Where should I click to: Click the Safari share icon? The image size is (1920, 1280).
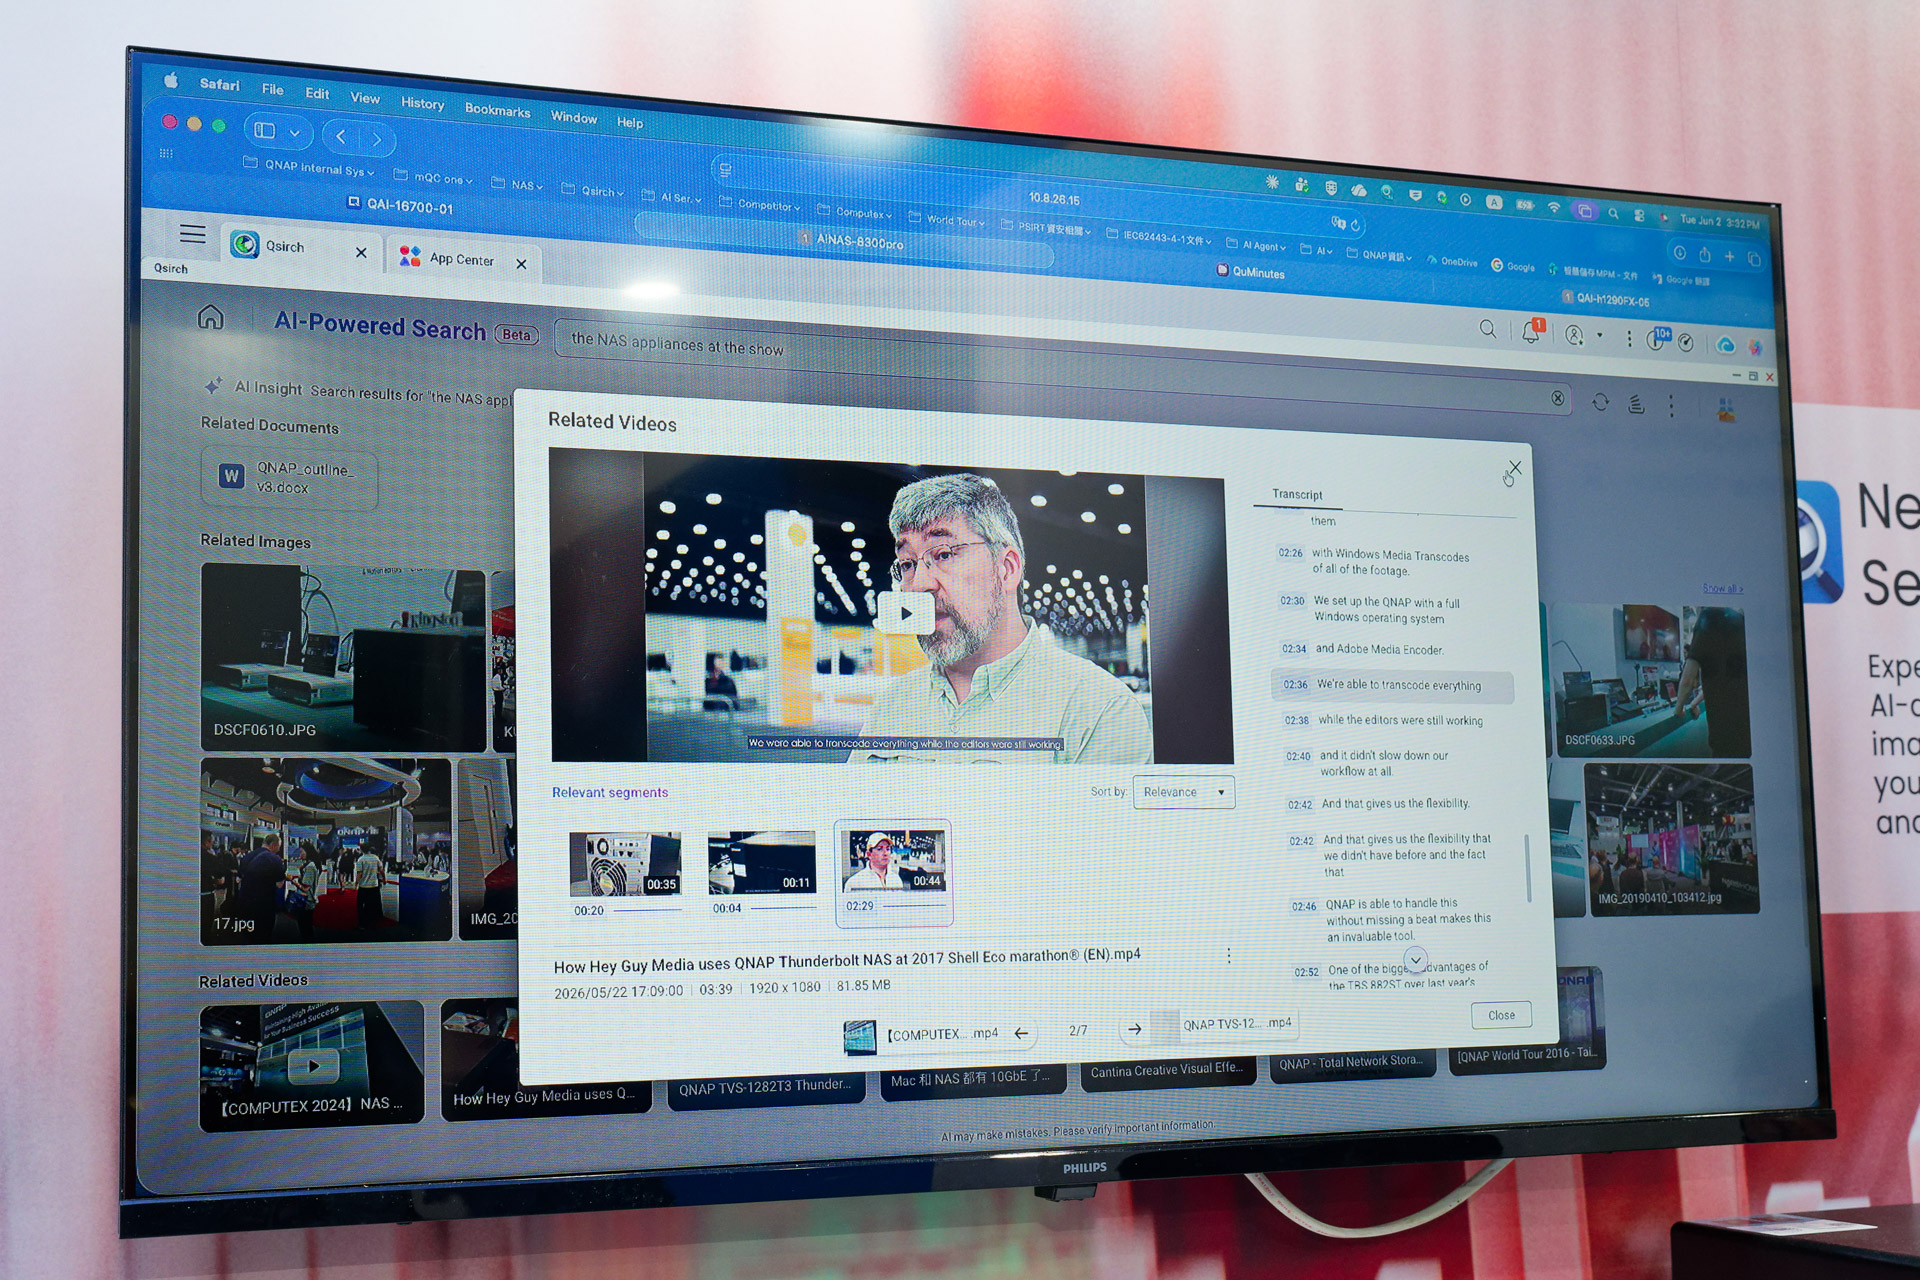click(x=1705, y=254)
